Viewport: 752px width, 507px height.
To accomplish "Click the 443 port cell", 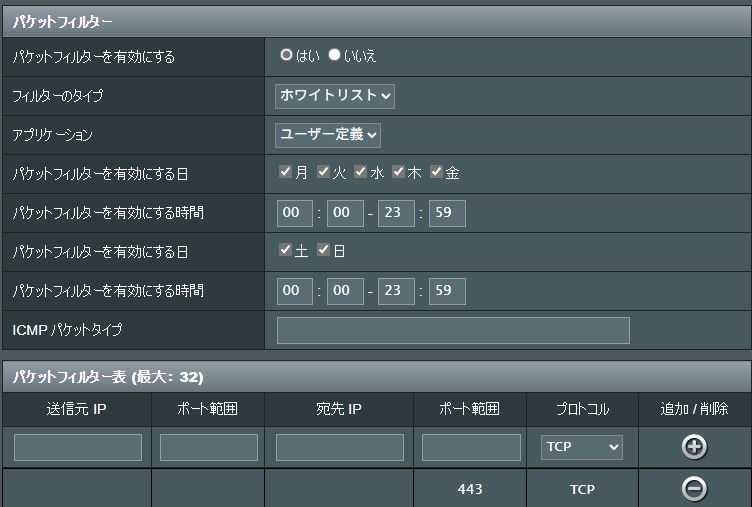I will click(470, 489).
